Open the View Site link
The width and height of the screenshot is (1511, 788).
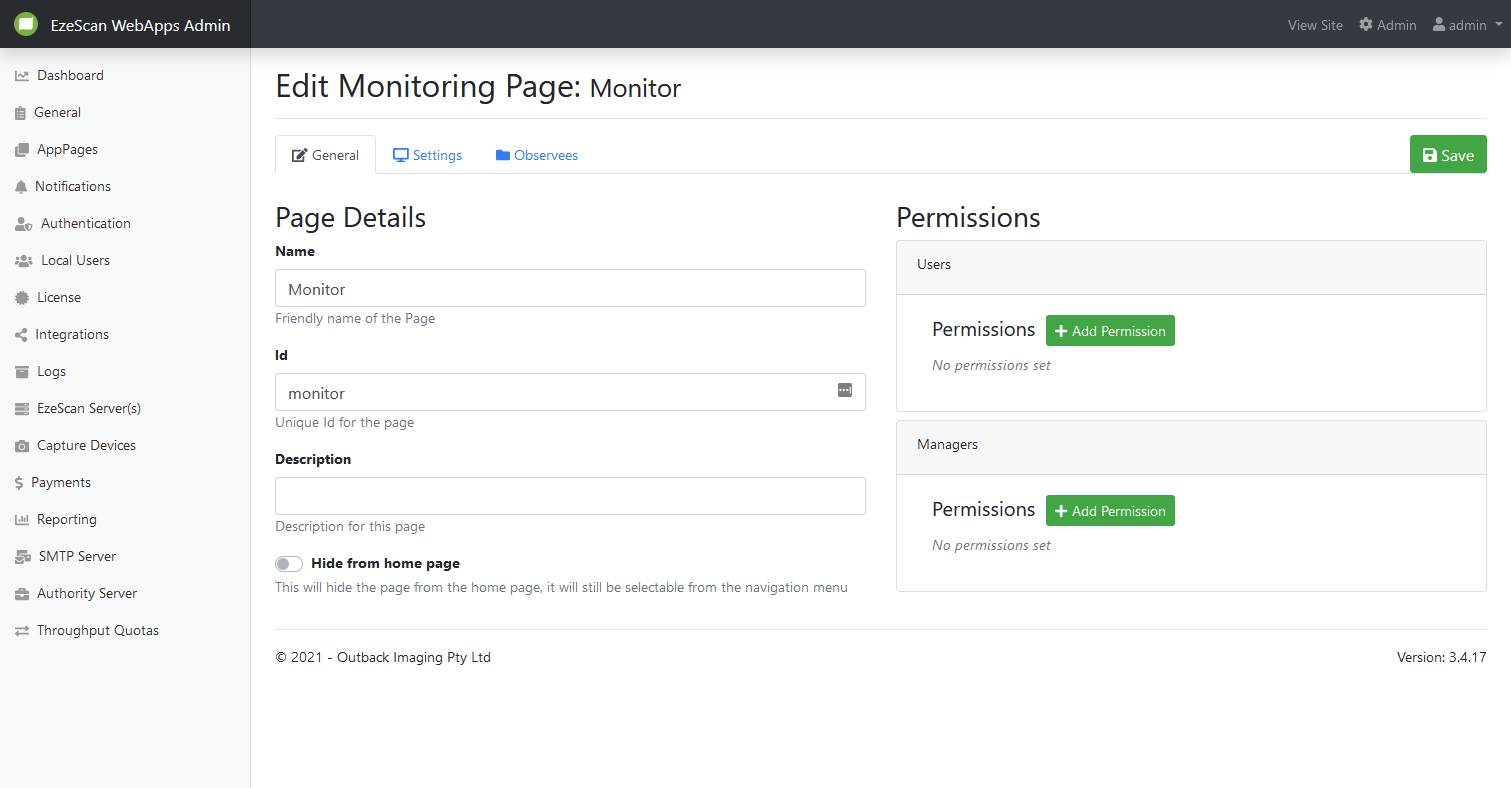[x=1315, y=25]
